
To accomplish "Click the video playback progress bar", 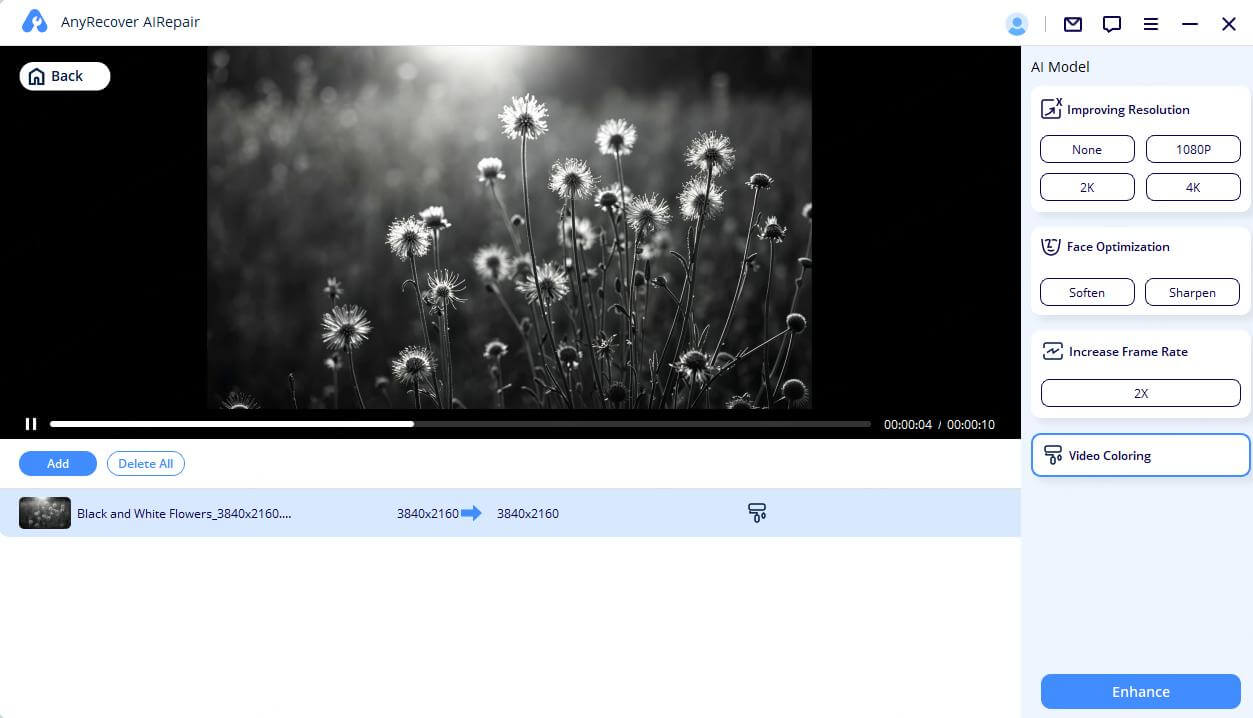I will (x=460, y=423).
